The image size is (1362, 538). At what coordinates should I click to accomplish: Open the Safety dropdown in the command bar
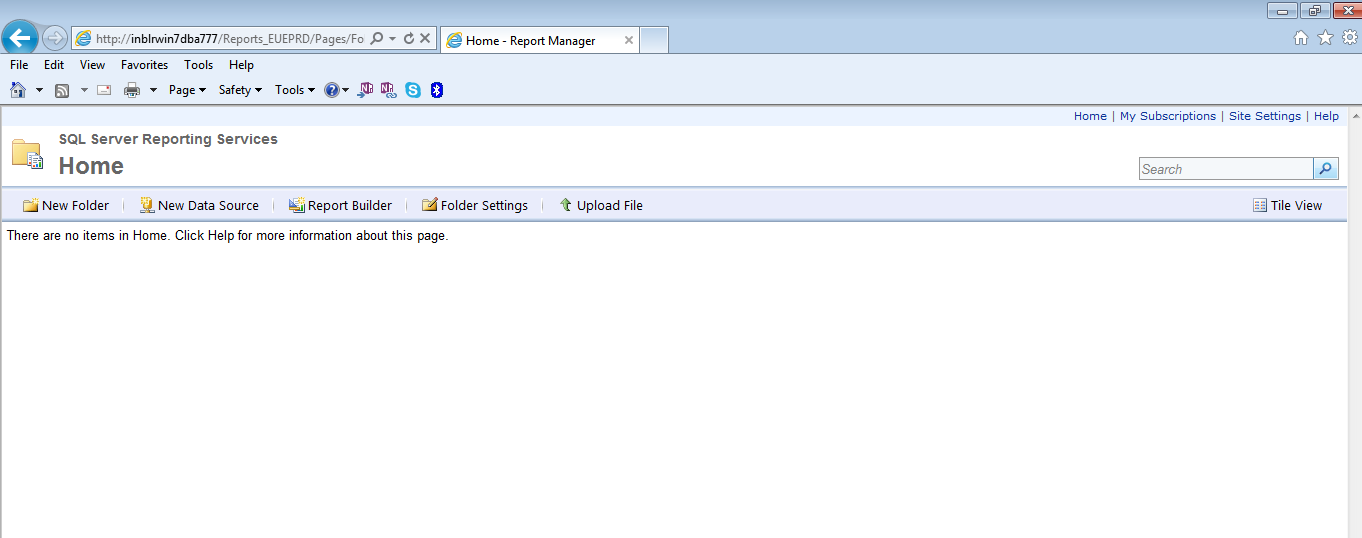click(240, 90)
